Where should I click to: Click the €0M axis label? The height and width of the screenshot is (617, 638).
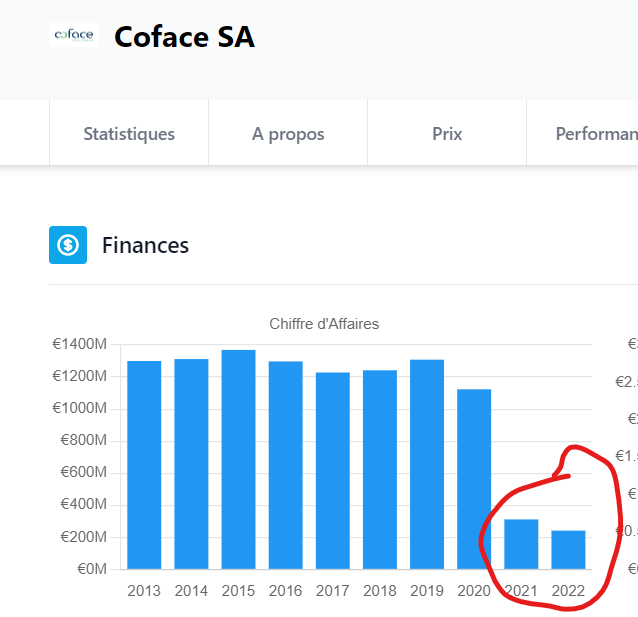pyautogui.click(x=92, y=569)
